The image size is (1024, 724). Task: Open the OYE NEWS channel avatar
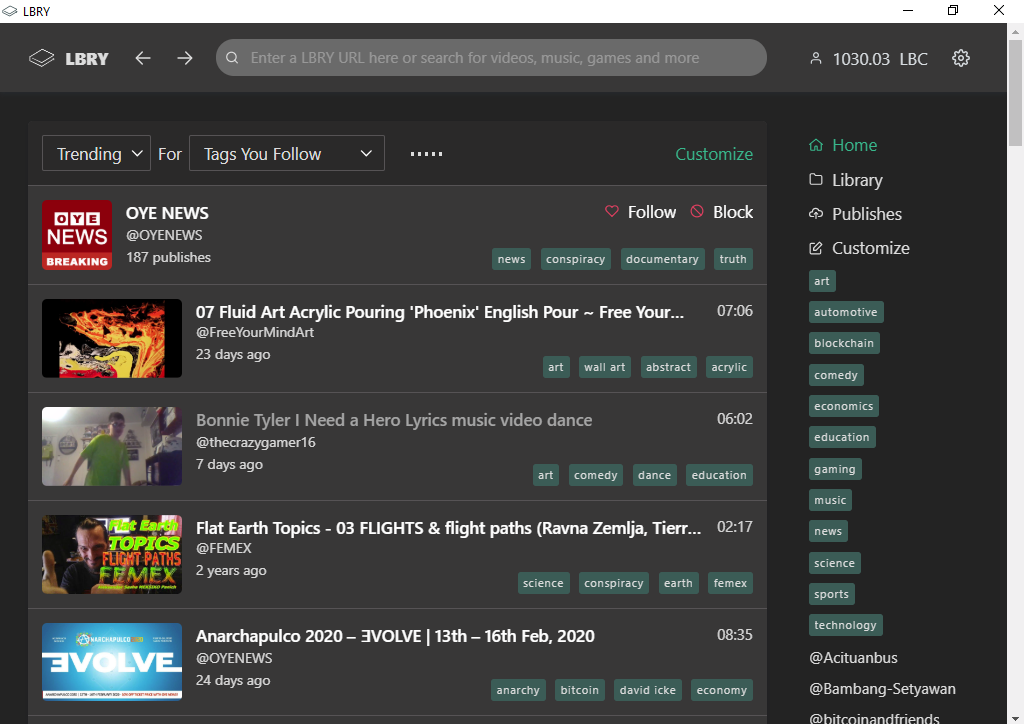coord(77,235)
